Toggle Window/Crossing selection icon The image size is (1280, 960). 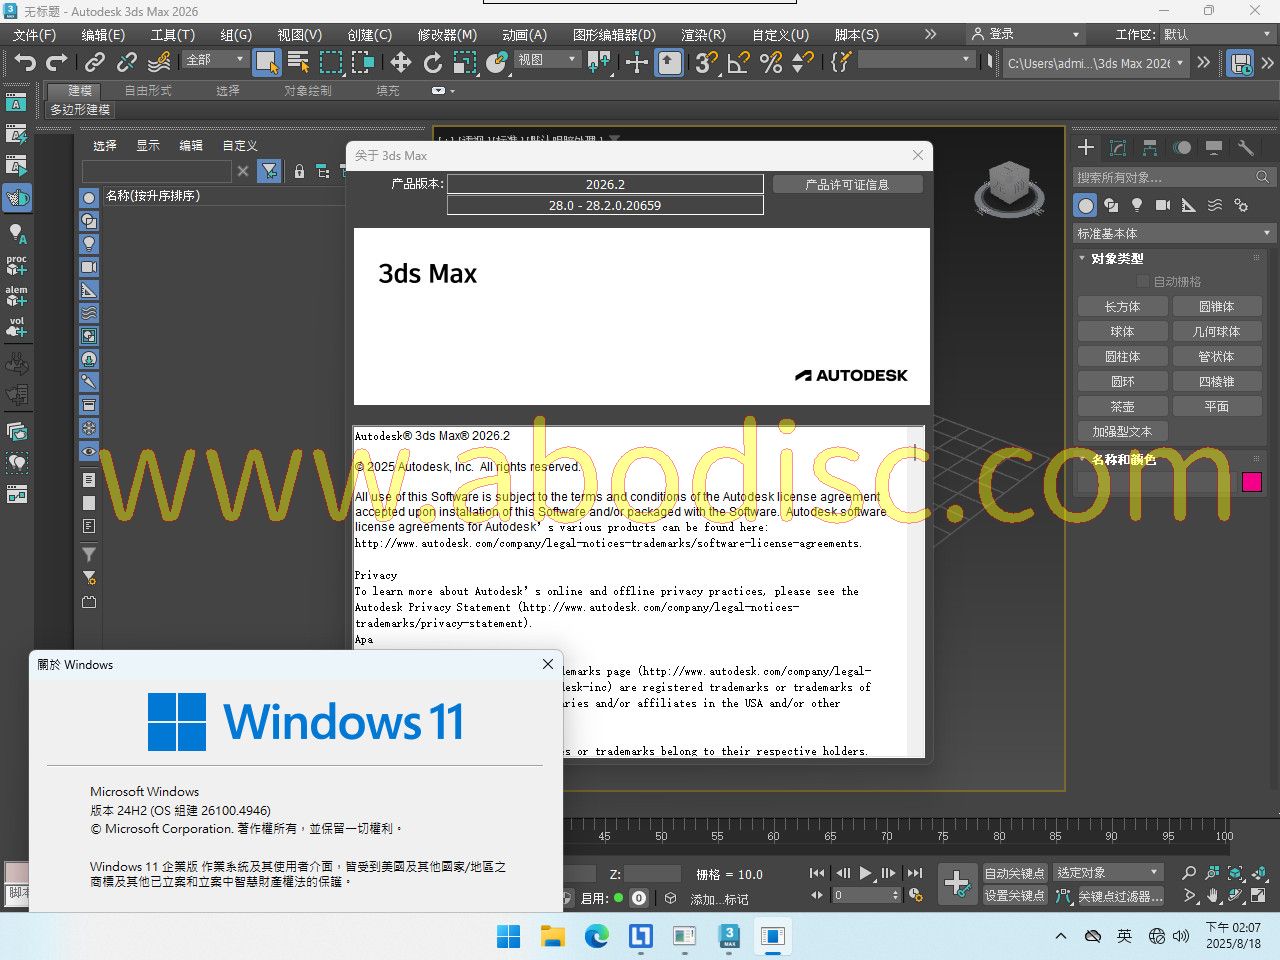point(363,63)
